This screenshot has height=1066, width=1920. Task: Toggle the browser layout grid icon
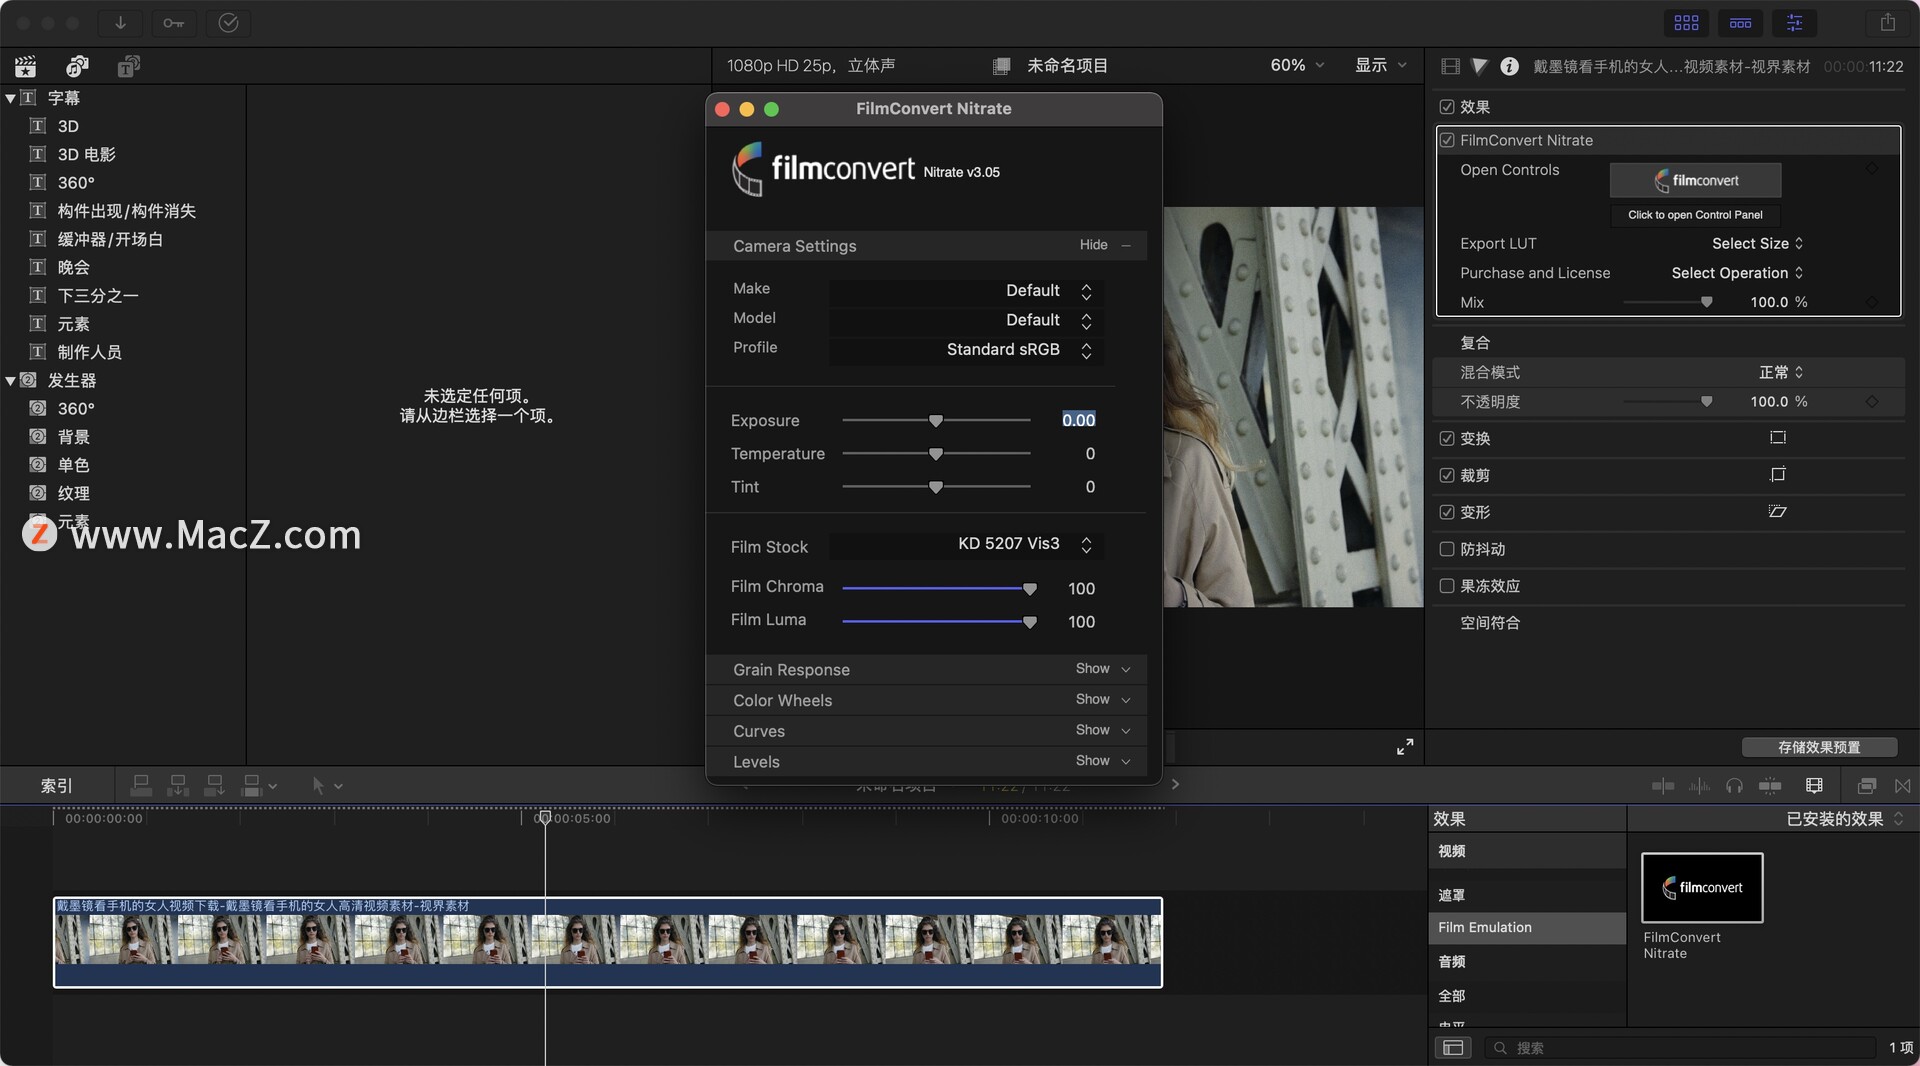click(1687, 23)
